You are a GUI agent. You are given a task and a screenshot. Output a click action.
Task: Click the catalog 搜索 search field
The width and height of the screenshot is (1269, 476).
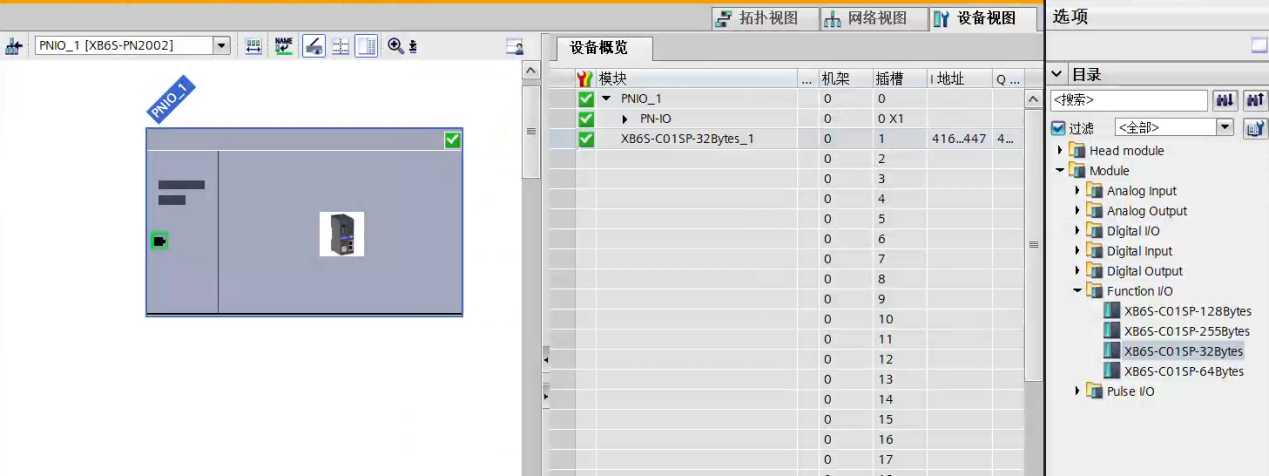point(1128,100)
